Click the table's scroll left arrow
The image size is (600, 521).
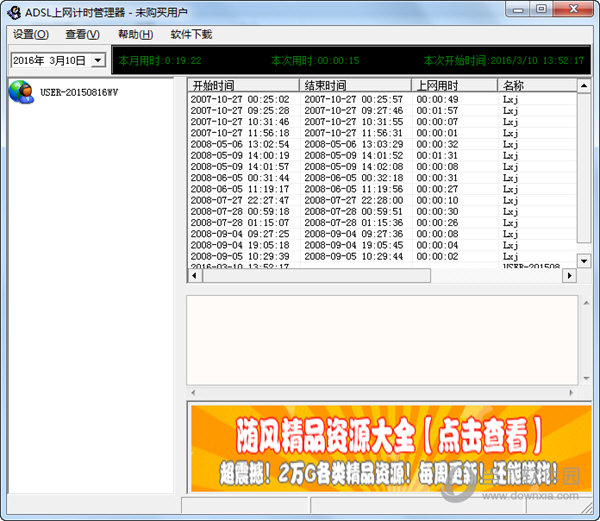click(195, 275)
